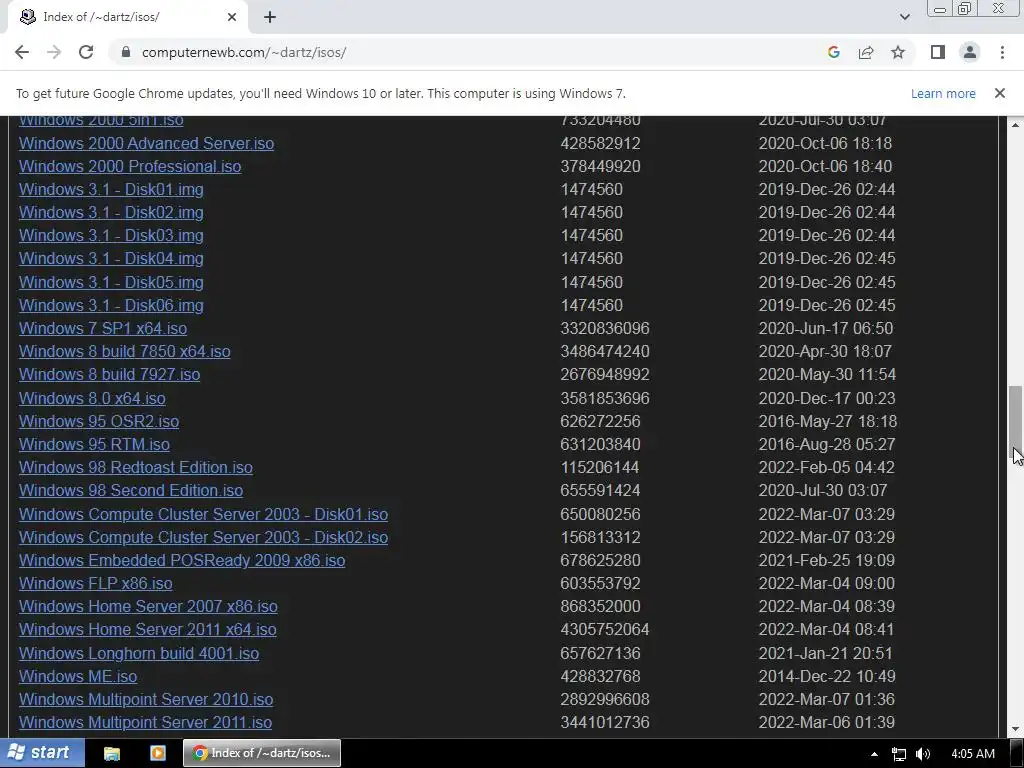Download Windows FLP x86.iso

point(95,583)
